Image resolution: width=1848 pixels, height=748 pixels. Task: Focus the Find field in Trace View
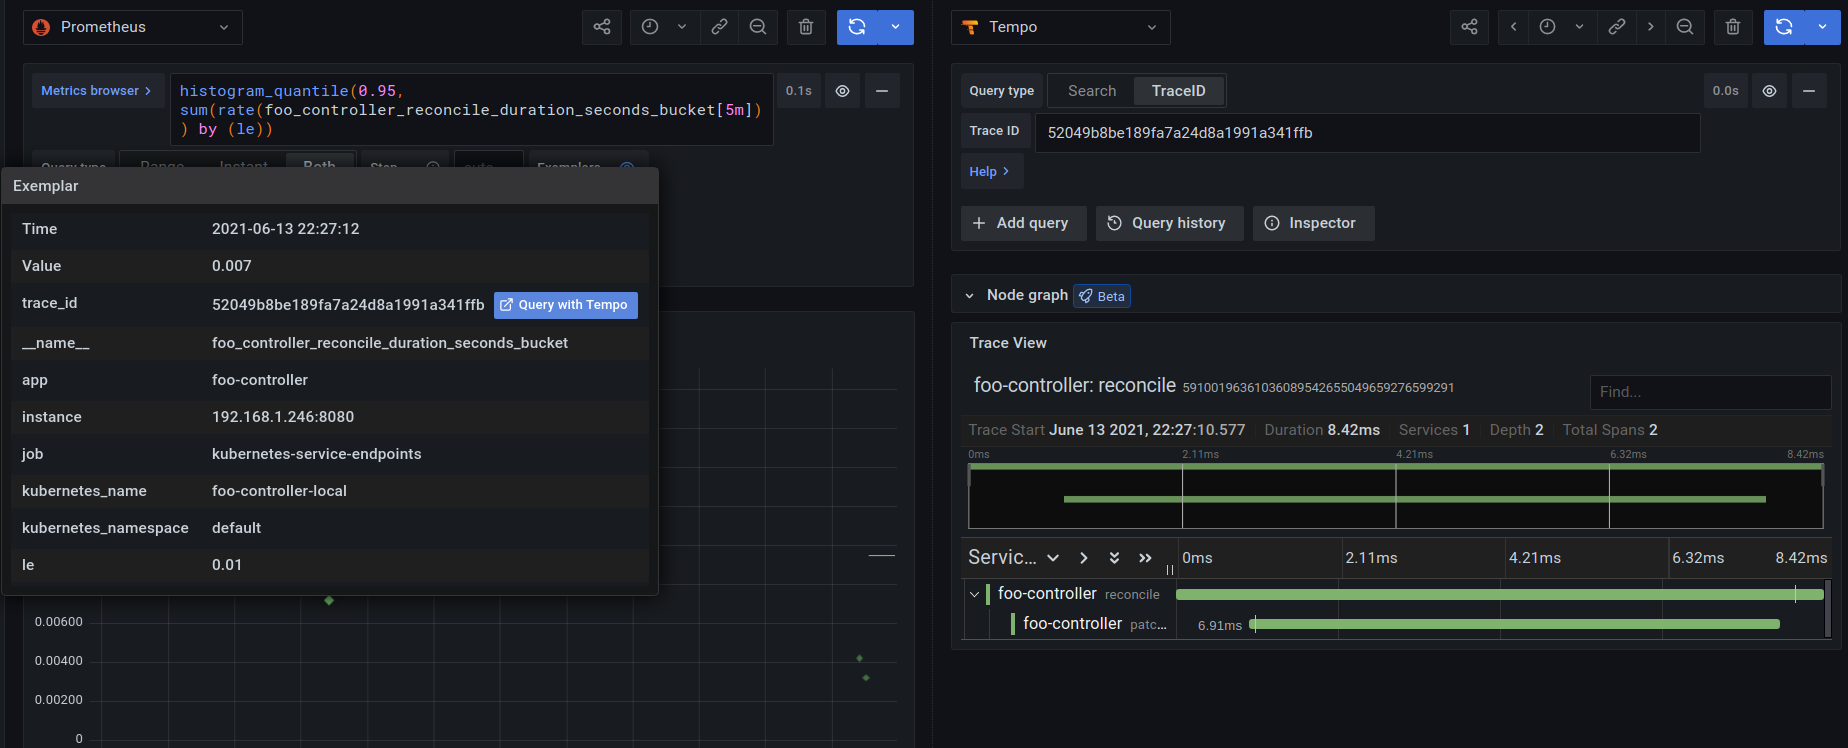point(1710,392)
